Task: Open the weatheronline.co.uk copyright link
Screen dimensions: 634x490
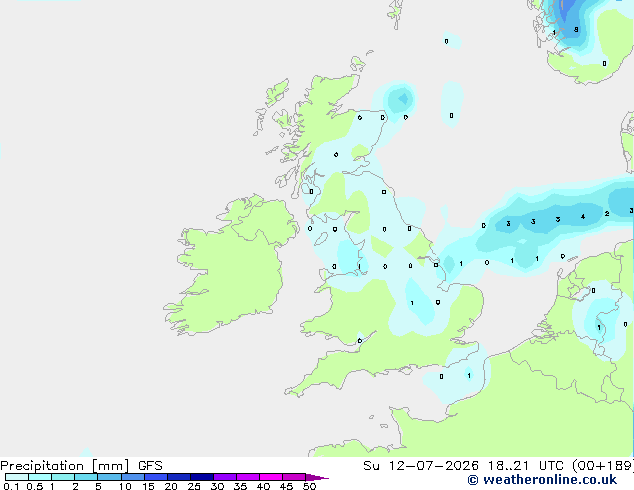Action: [x=542, y=480]
